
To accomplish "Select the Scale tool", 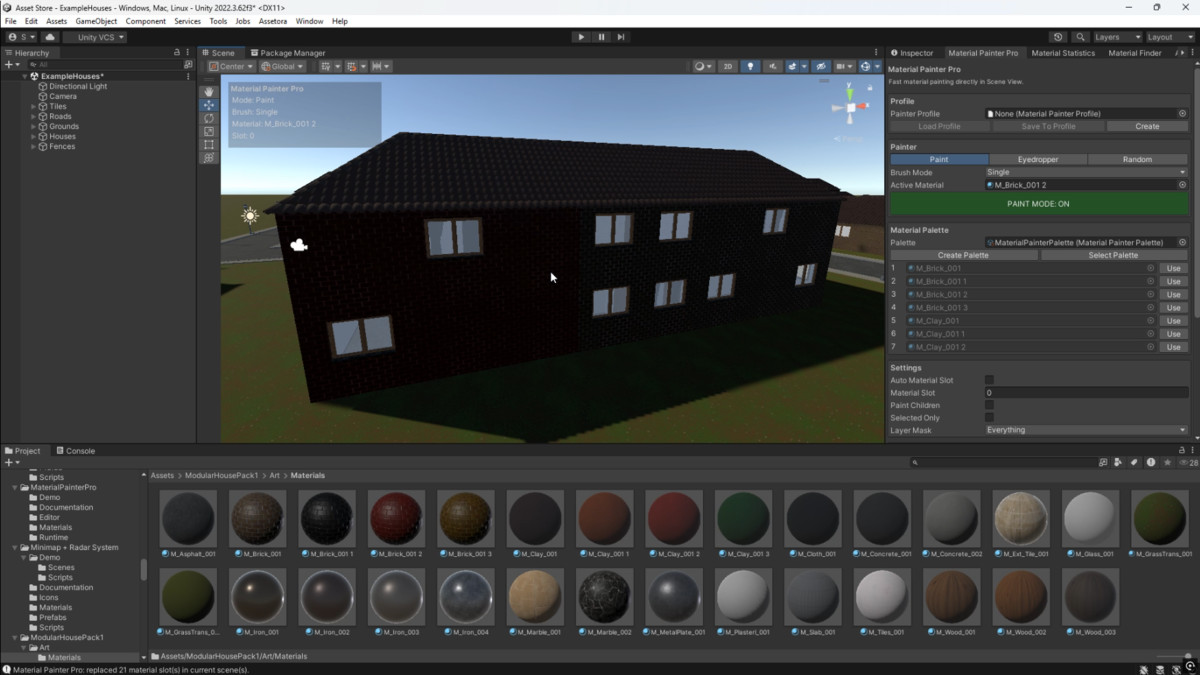I will 208,131.
